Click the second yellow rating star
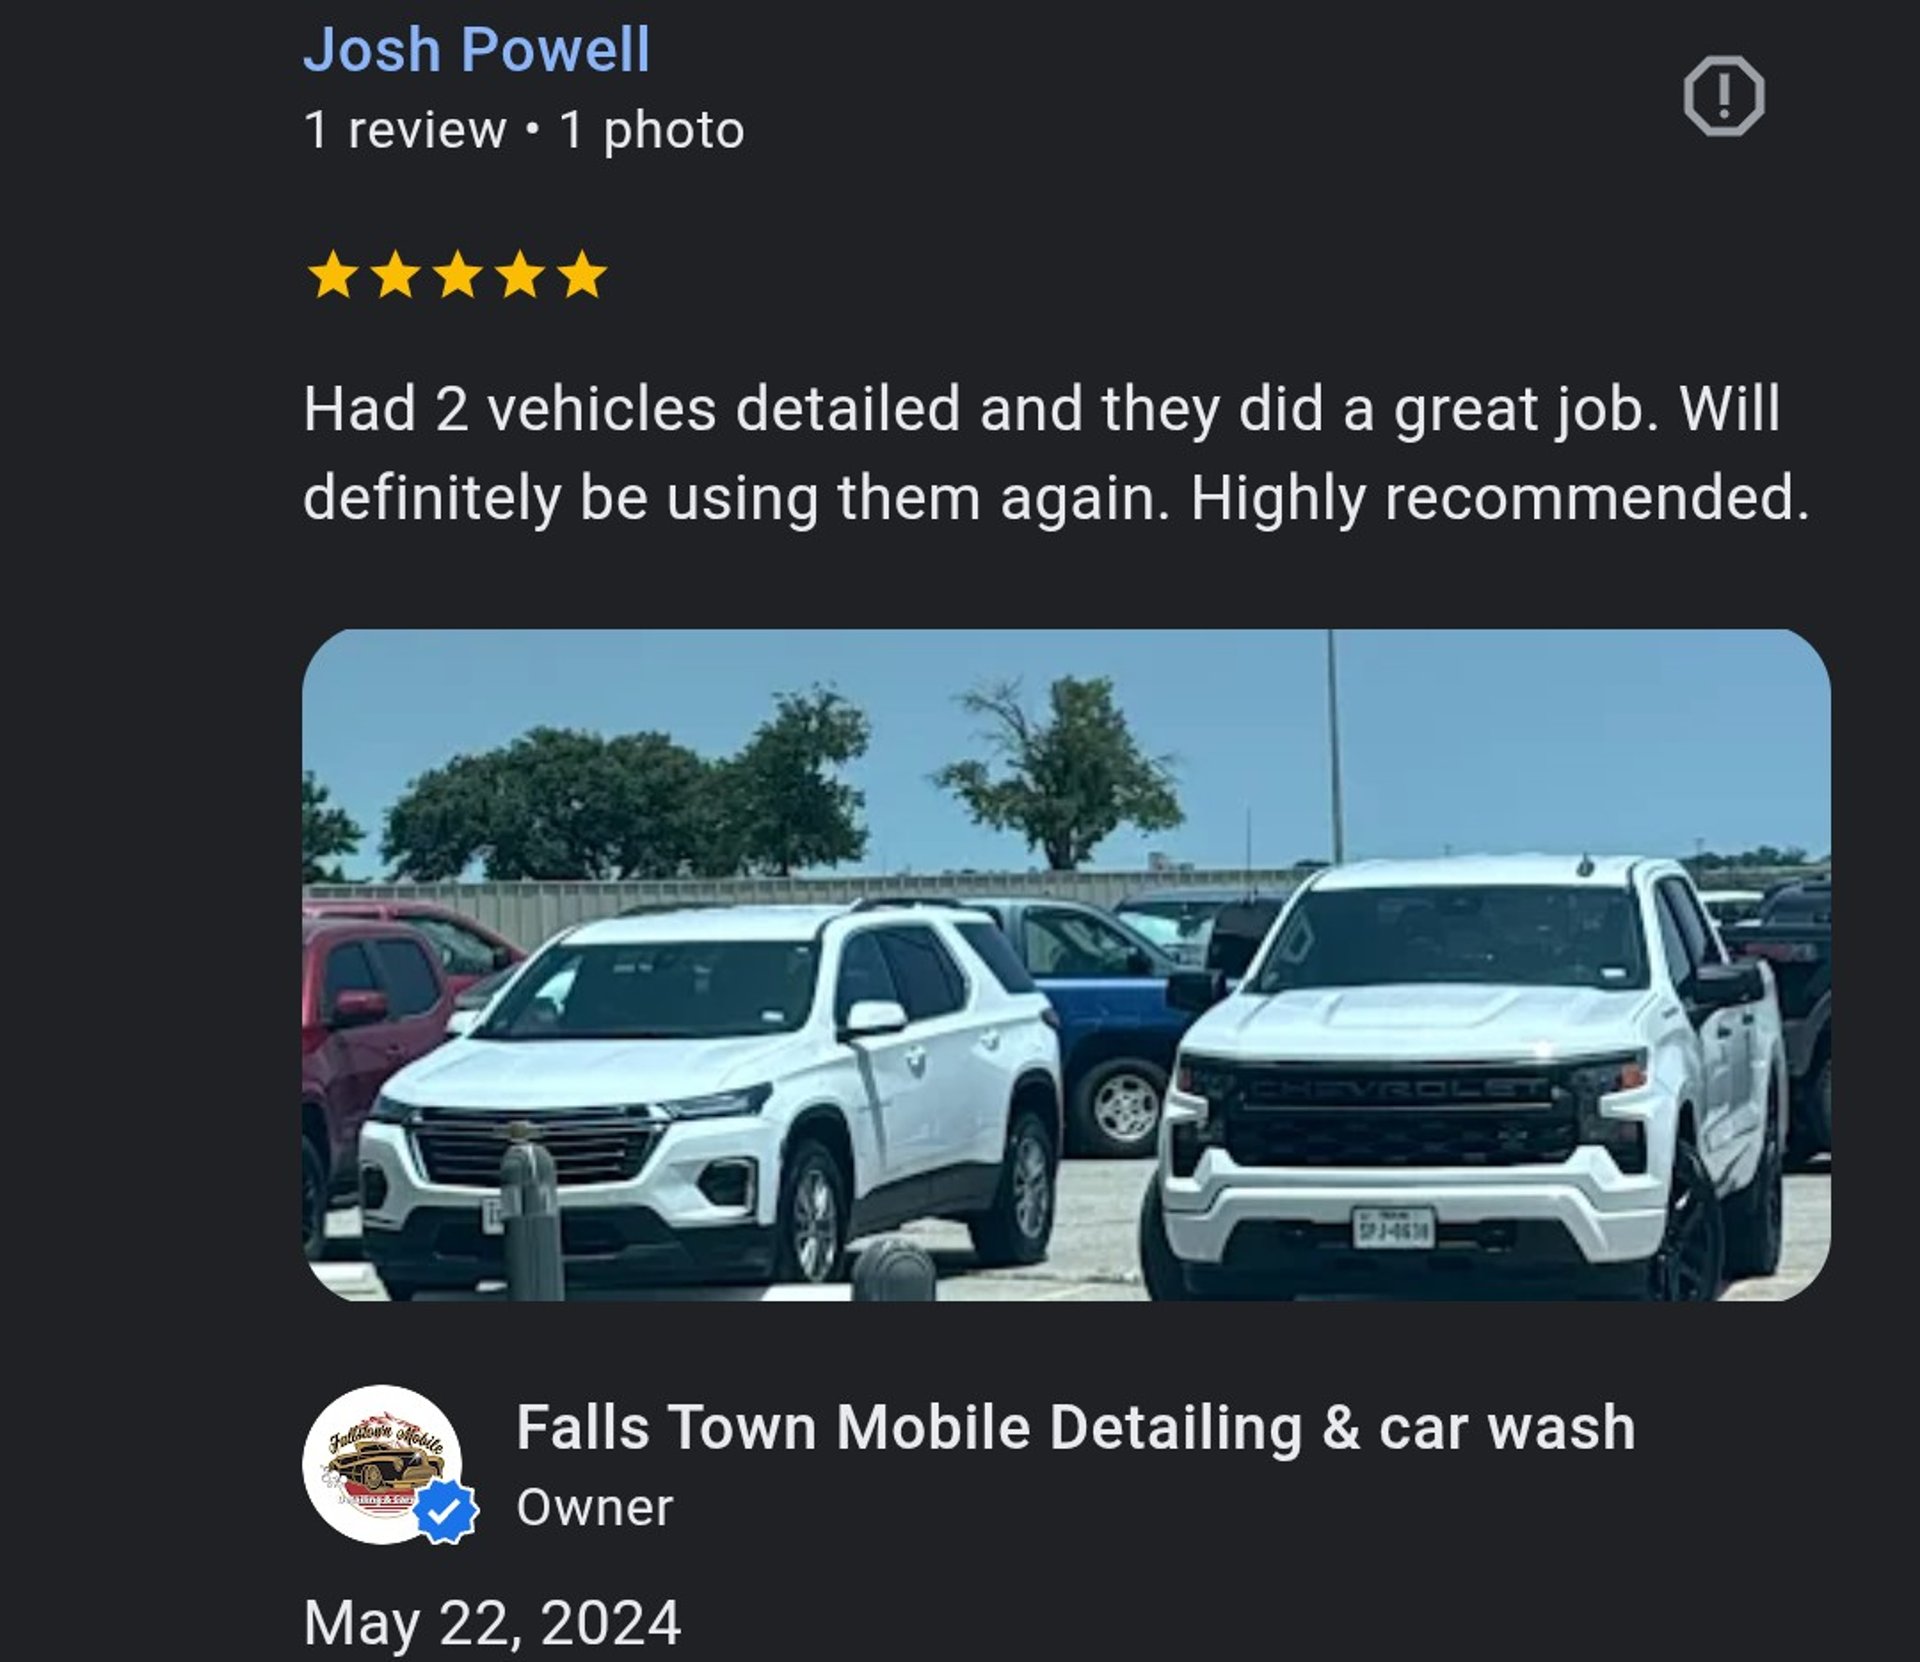1920x1662 pixels. pos(395,274)
